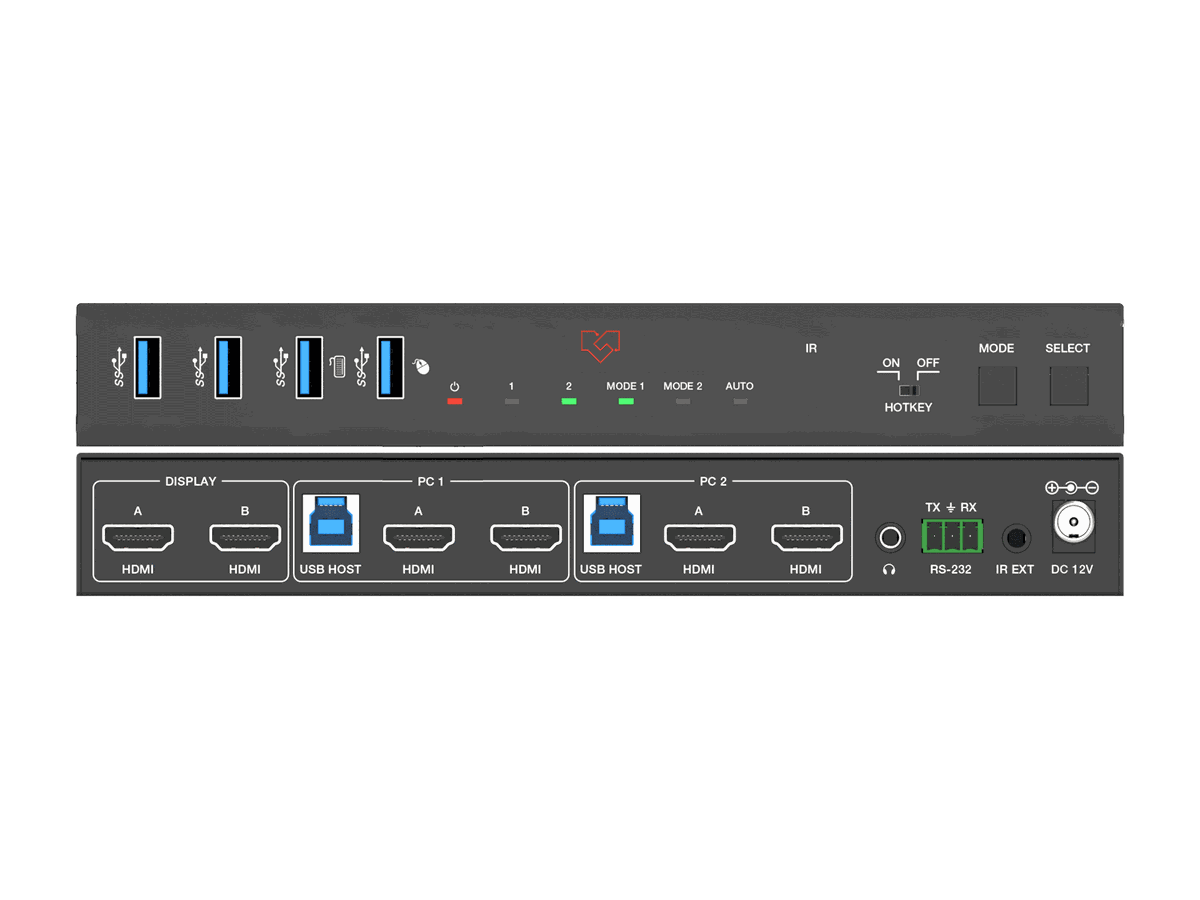
Task: Click the headphone symbol under the jack
Action: [x=890, y=569]
